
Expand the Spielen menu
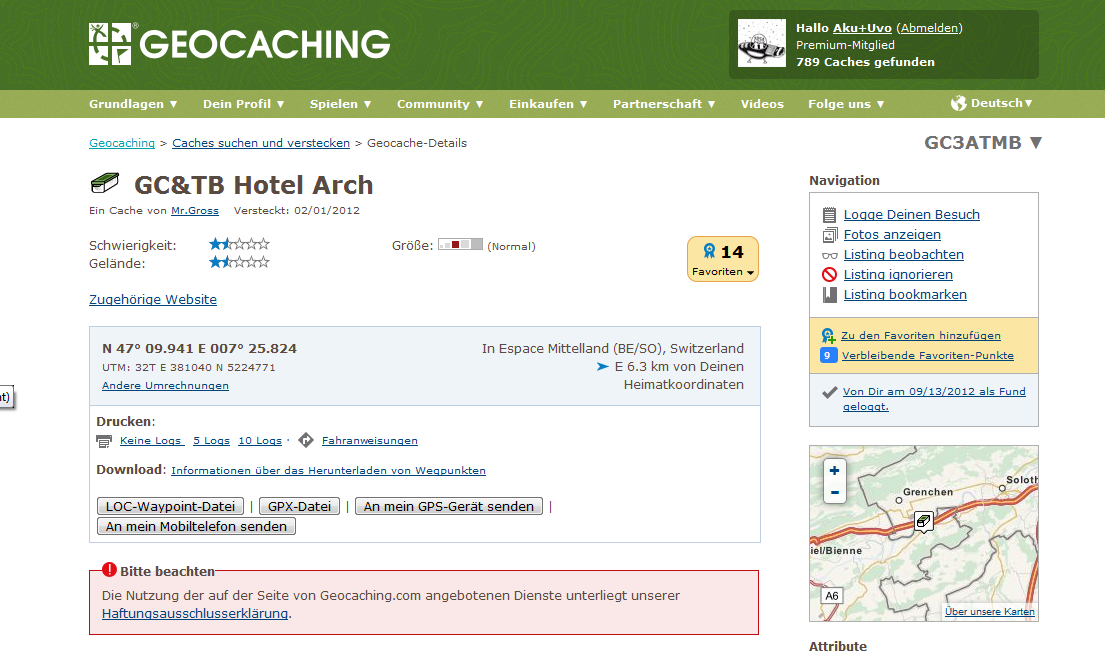[340, 104]
